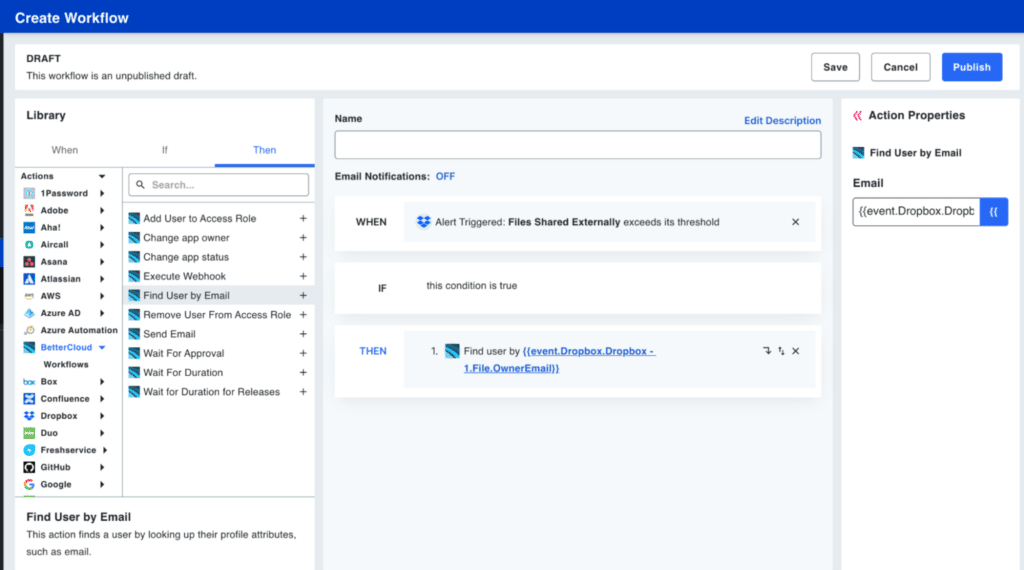Open the Edit Description link
Image resolution: width=1024 pixels, height=570 pixels.
point(782,121)
